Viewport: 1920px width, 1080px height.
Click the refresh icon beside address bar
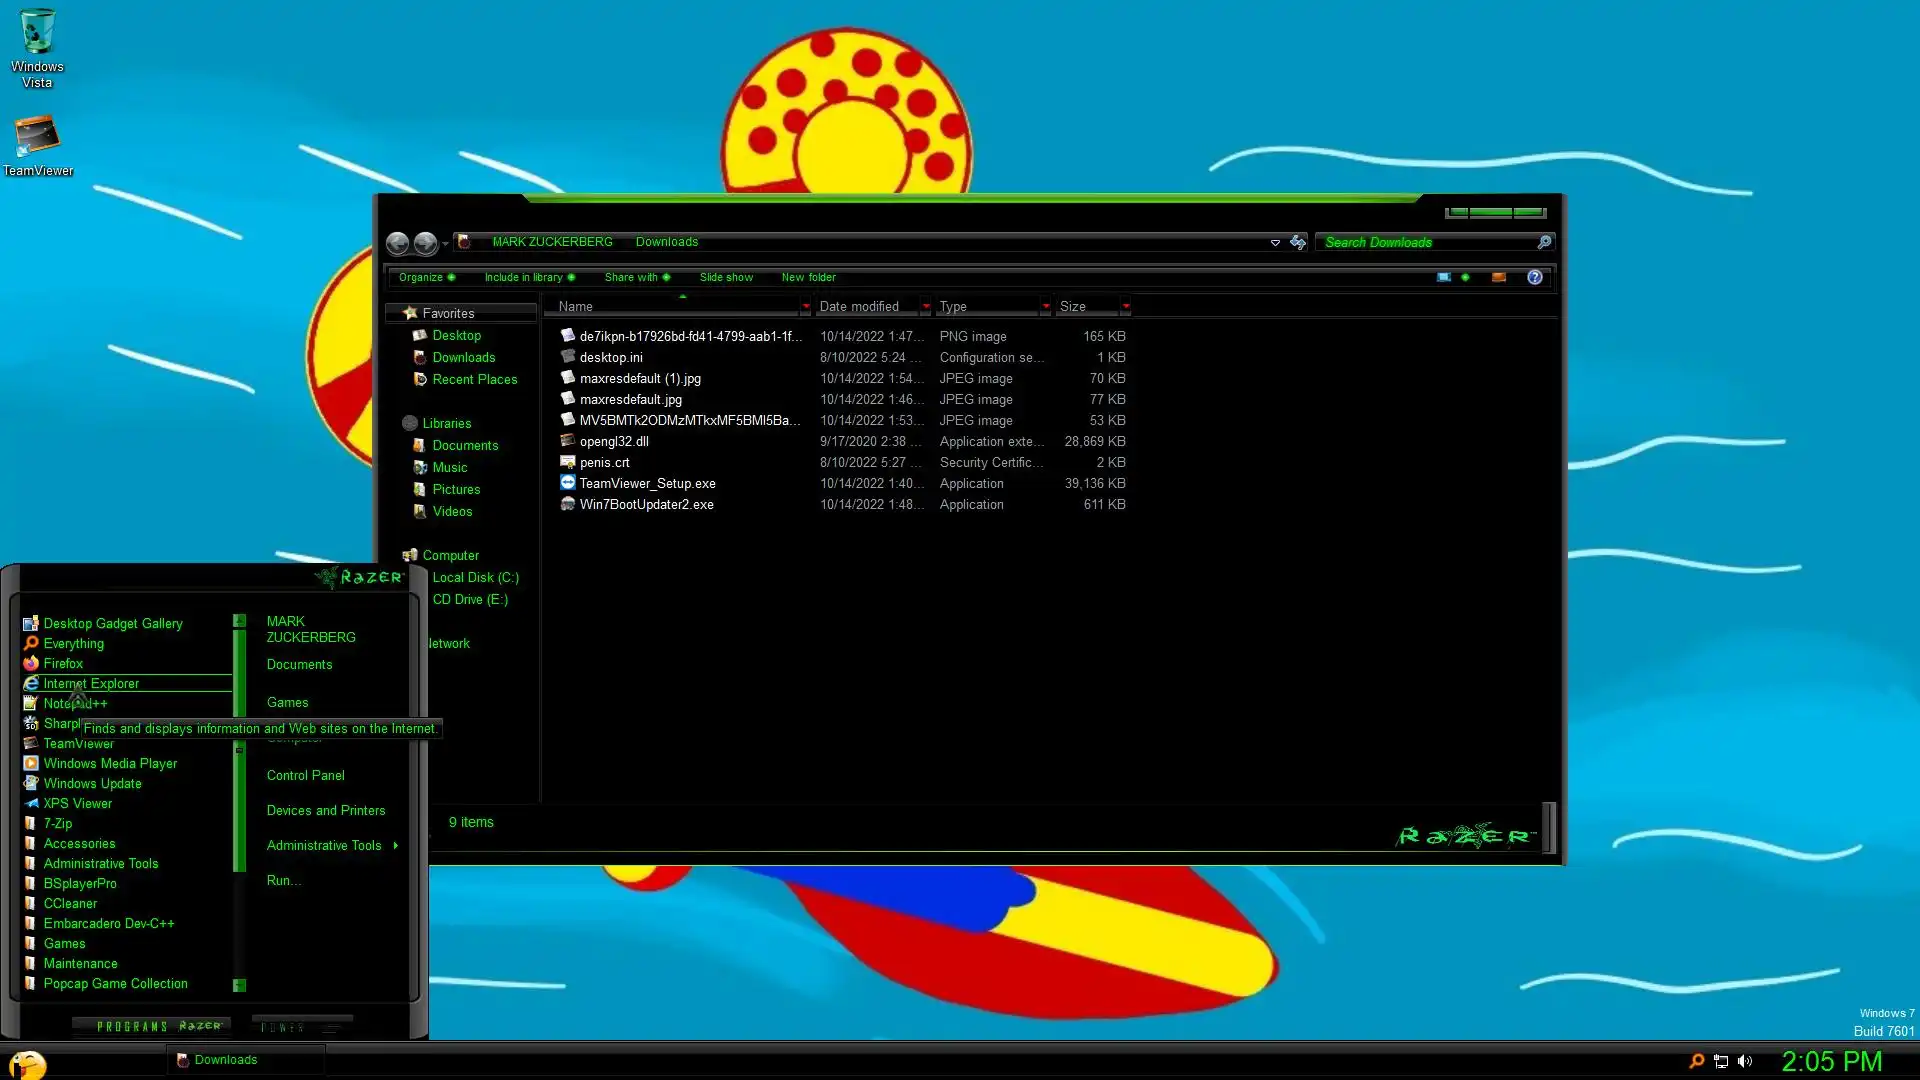click(1298, 242)
